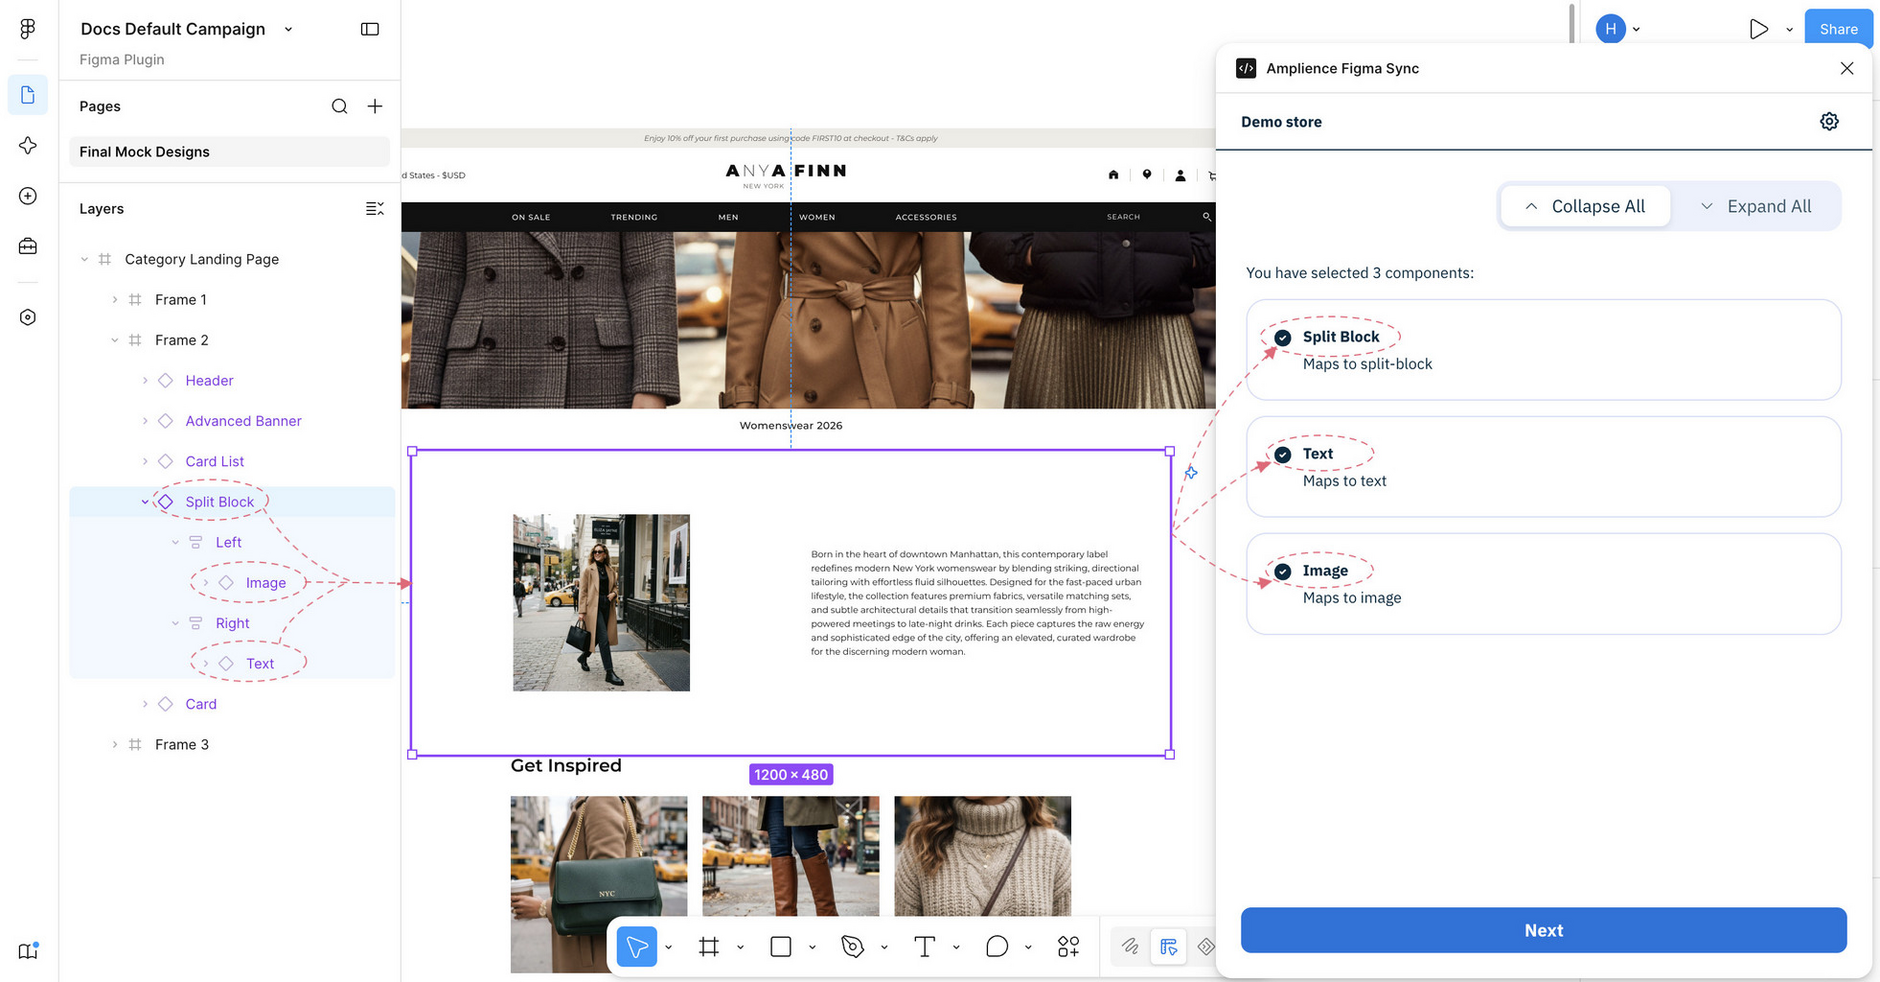Add a new page with plus icon

pyautogui.click(x=375, y=106)
